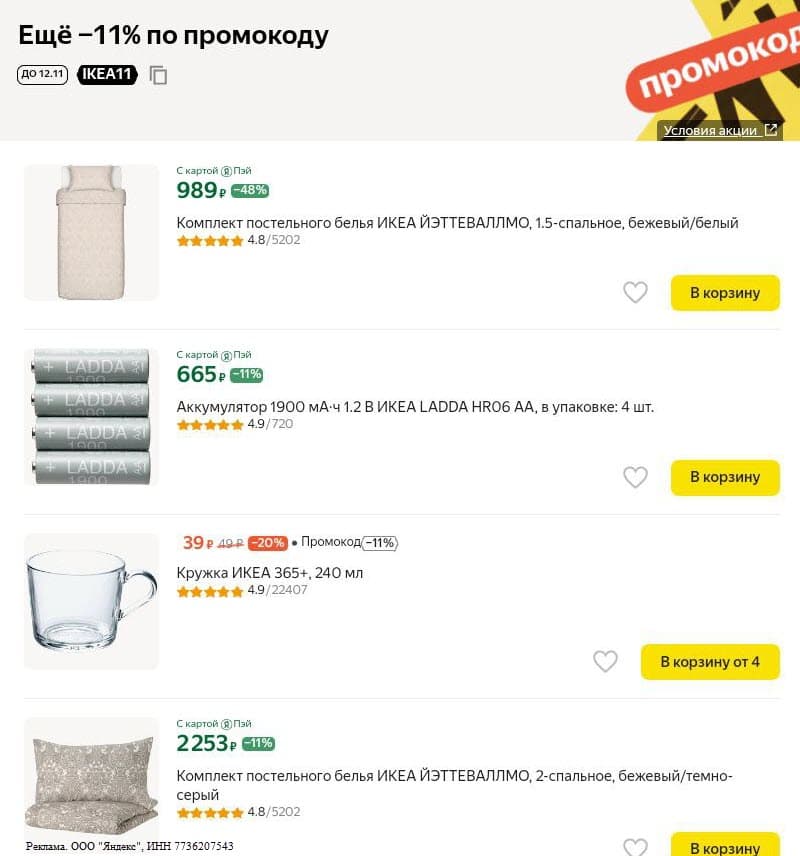Click the IKEA11 promo code badge
This screenshot has width=800, height=856.
click(x=107, y=74)
